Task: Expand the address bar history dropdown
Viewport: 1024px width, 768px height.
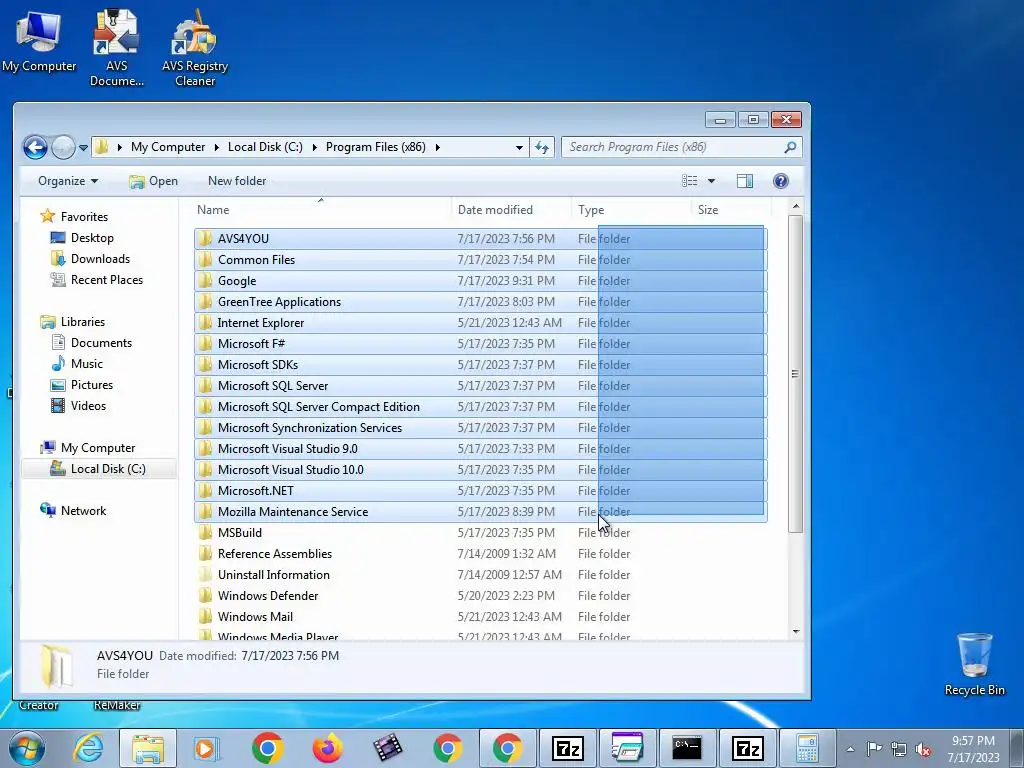Action: (519, 148)
